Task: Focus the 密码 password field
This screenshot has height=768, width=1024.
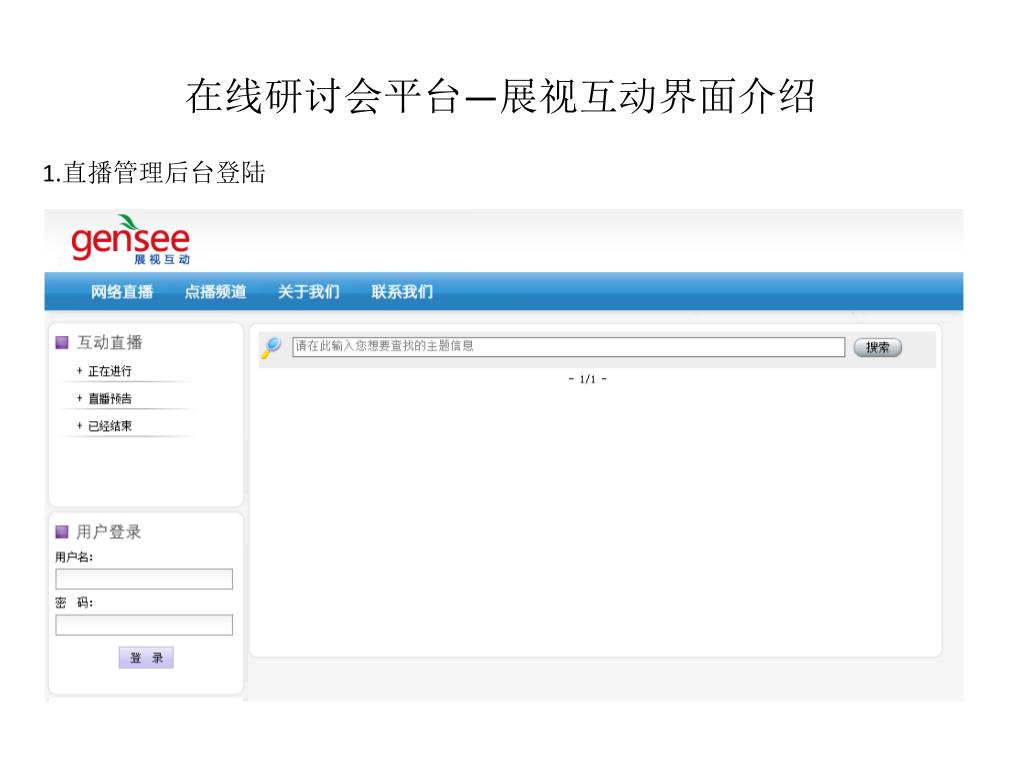Action: click(144, 625)
